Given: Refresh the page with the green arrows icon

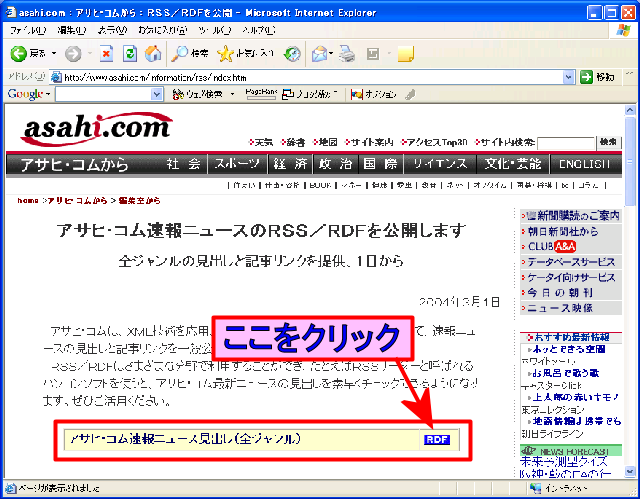Looking at the screenshot, I should click(x=130, y=53).
